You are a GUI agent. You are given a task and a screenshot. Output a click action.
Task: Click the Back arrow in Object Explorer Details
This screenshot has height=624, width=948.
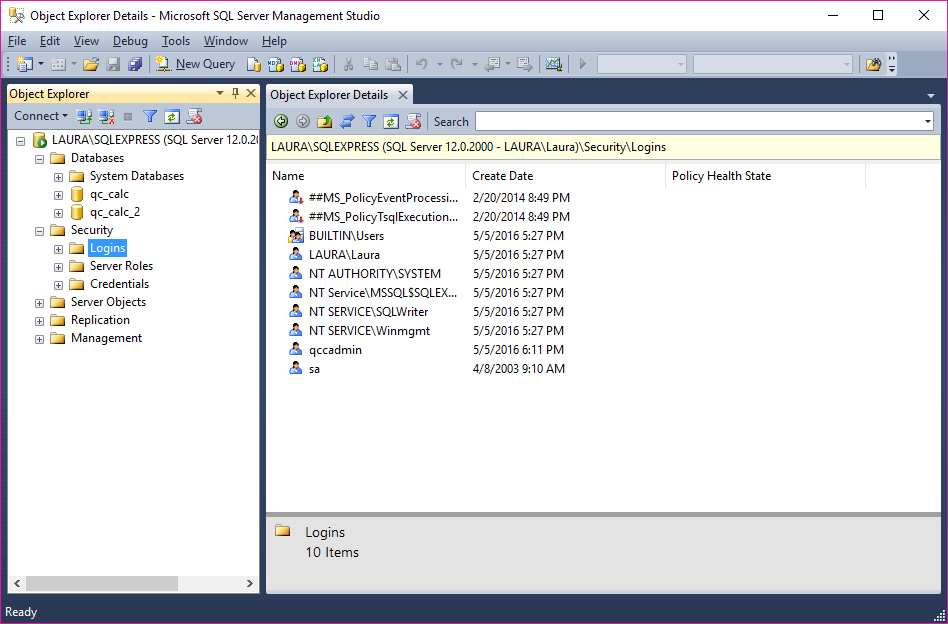(x=281, y=121)
